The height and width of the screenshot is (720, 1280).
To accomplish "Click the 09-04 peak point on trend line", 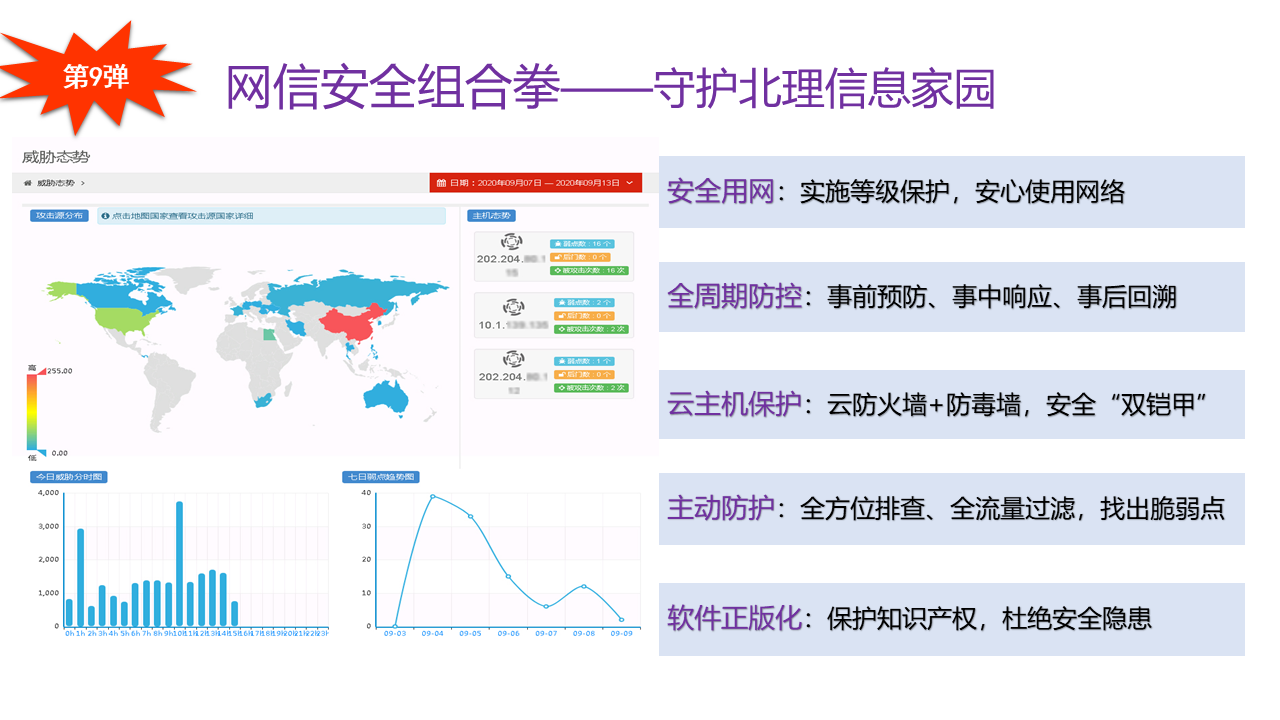I will 433,496.
